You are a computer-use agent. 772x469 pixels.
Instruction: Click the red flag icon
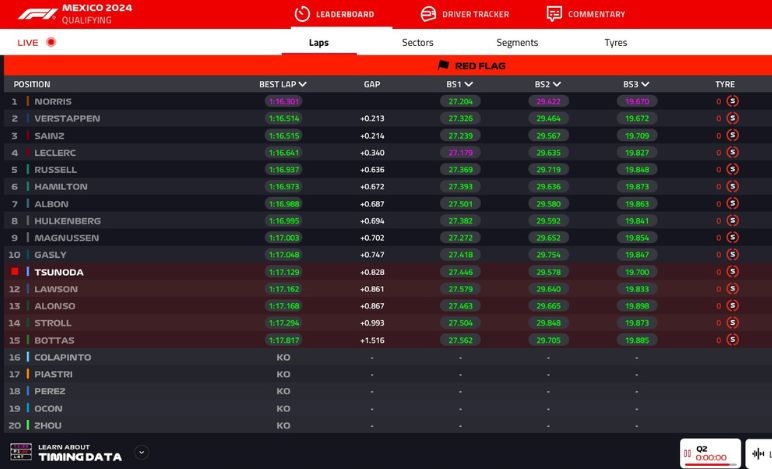click(x=443, y=66)
